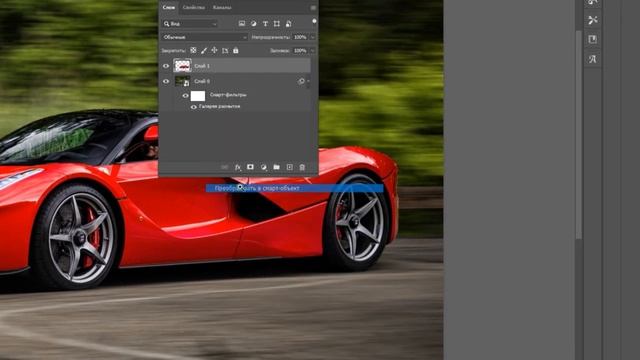Toggle visibility of Галерея размытия filter
The width and height of the screenshot is (640, 360).
(193, 107)
